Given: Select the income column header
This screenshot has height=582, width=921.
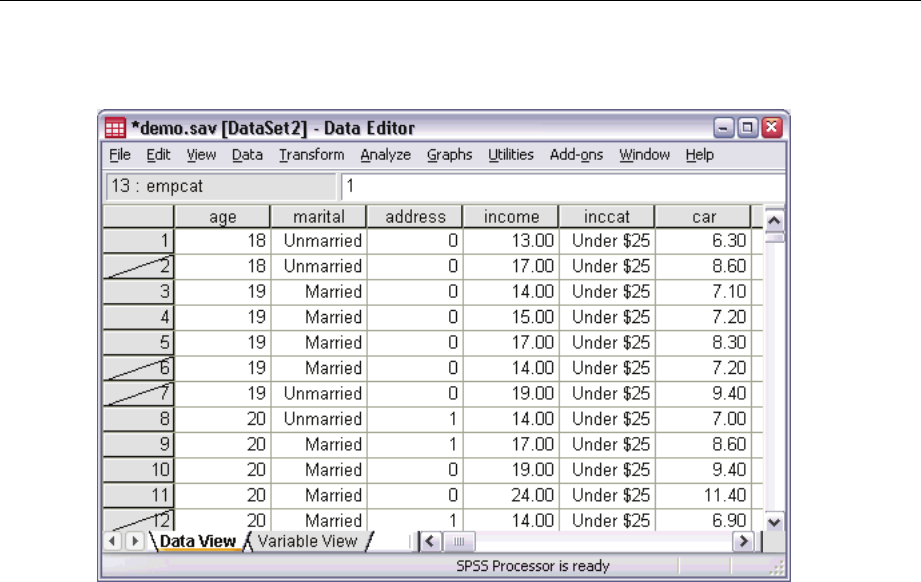Looking at the screenshot, I should tap(511, 217).
